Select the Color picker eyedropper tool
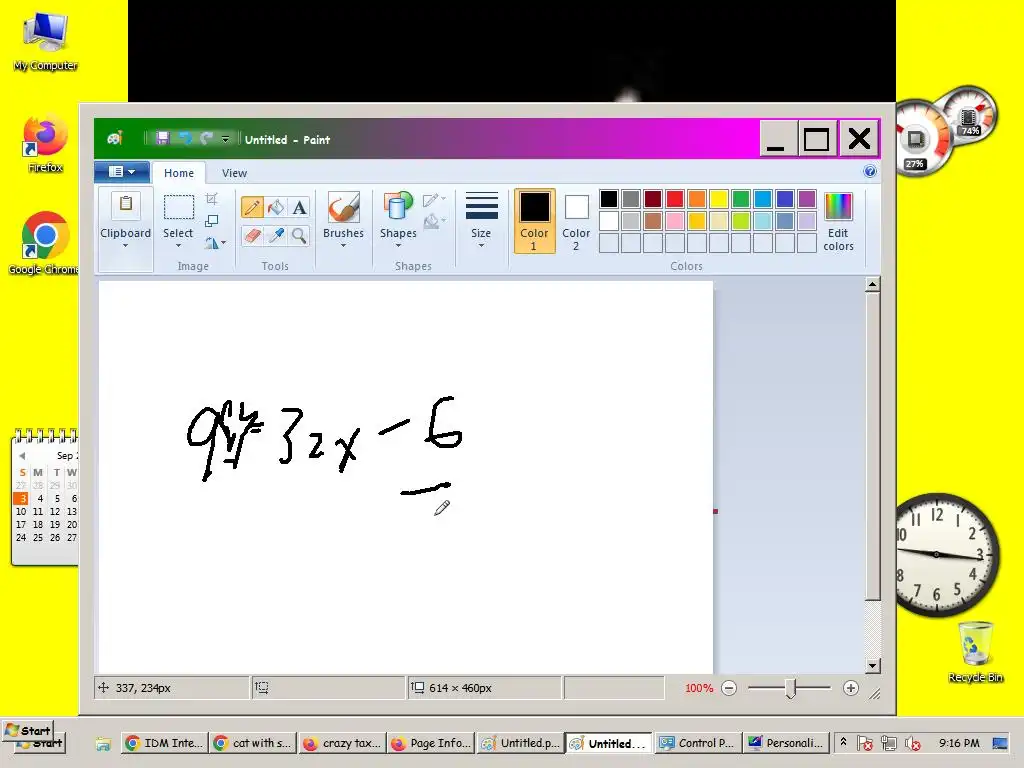1024x768 pixels. click(x=276, y=236)
